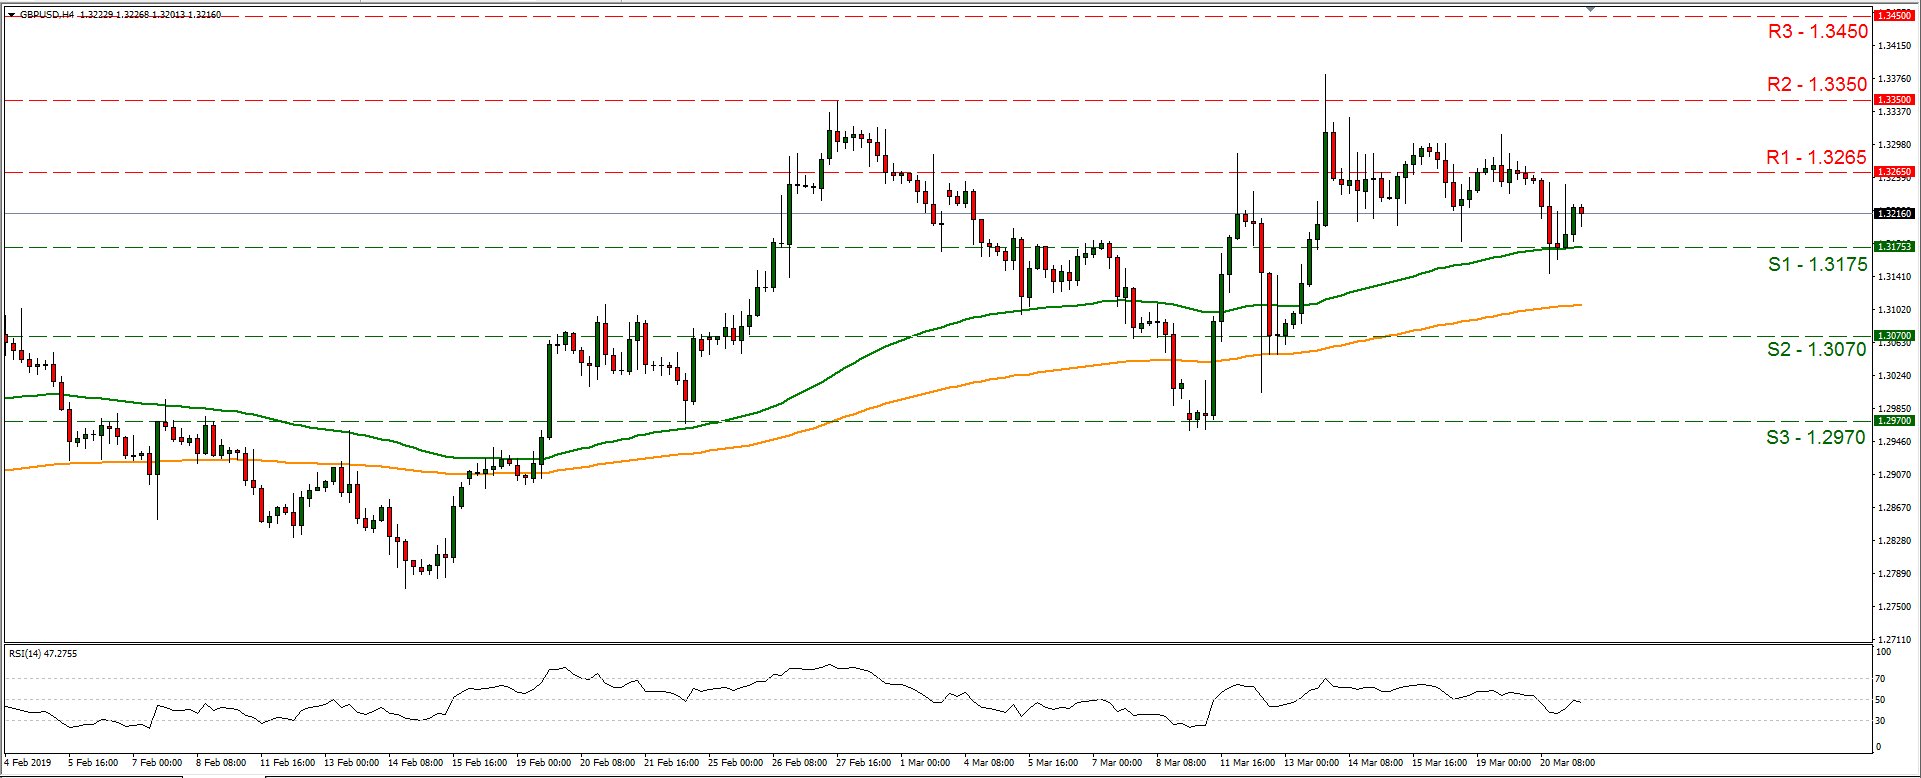The image size is (1921, 778).
Task: Select the S2 - 1.3070 support label
Action: [x=1816, y=349]
